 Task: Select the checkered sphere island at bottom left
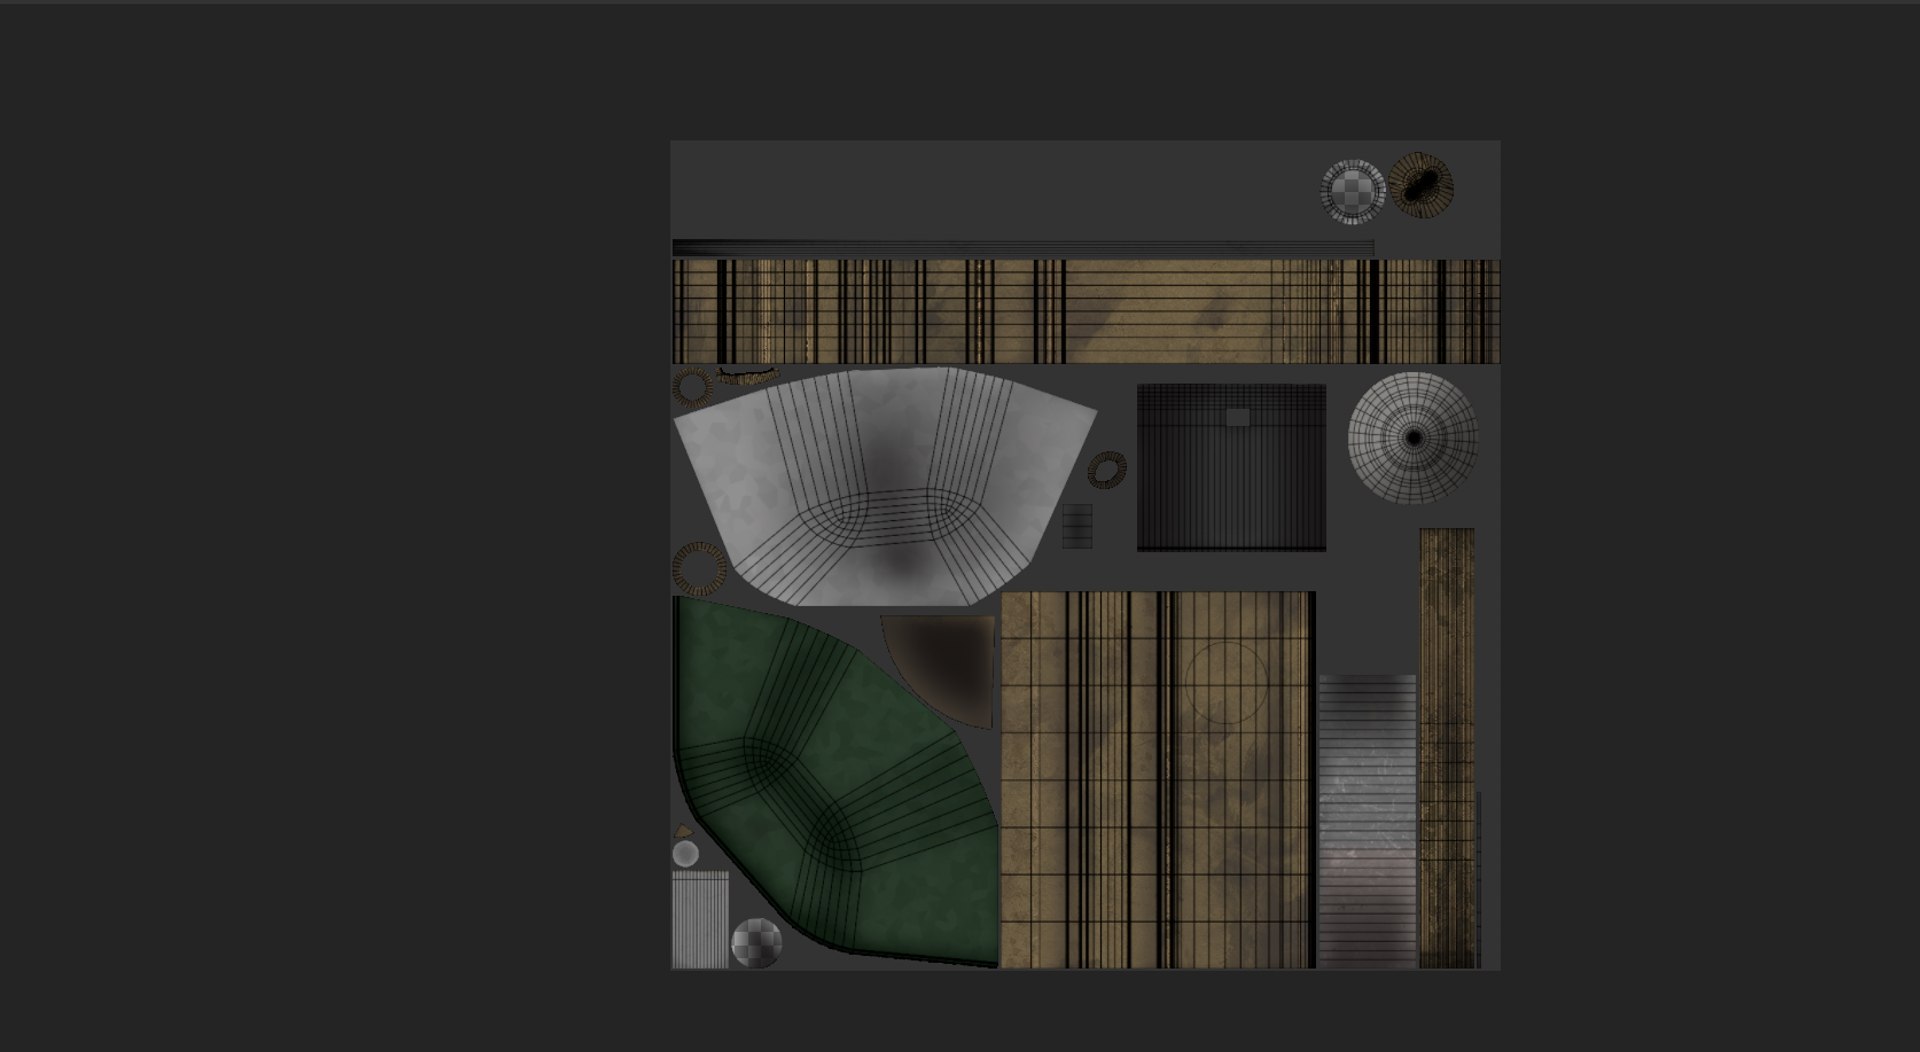click(x=756, y=942)
